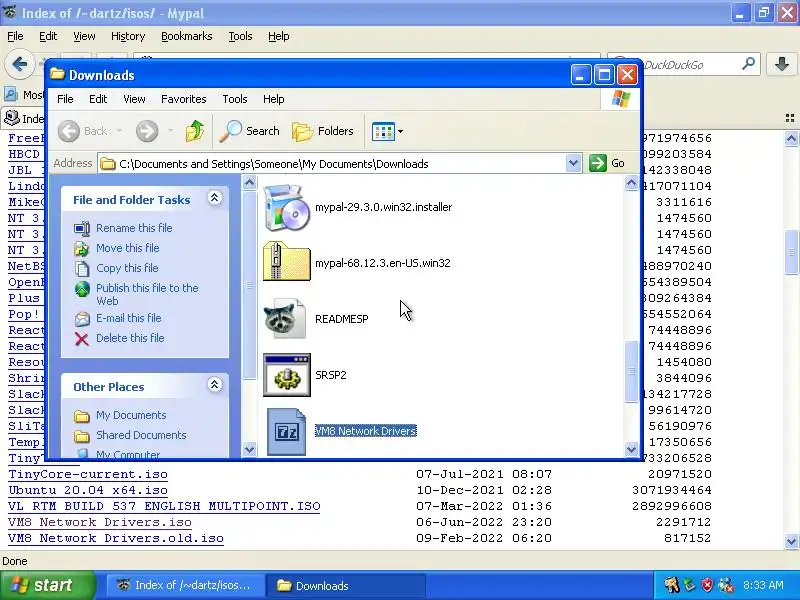Collapse the Other Places panel

point(215,385)
